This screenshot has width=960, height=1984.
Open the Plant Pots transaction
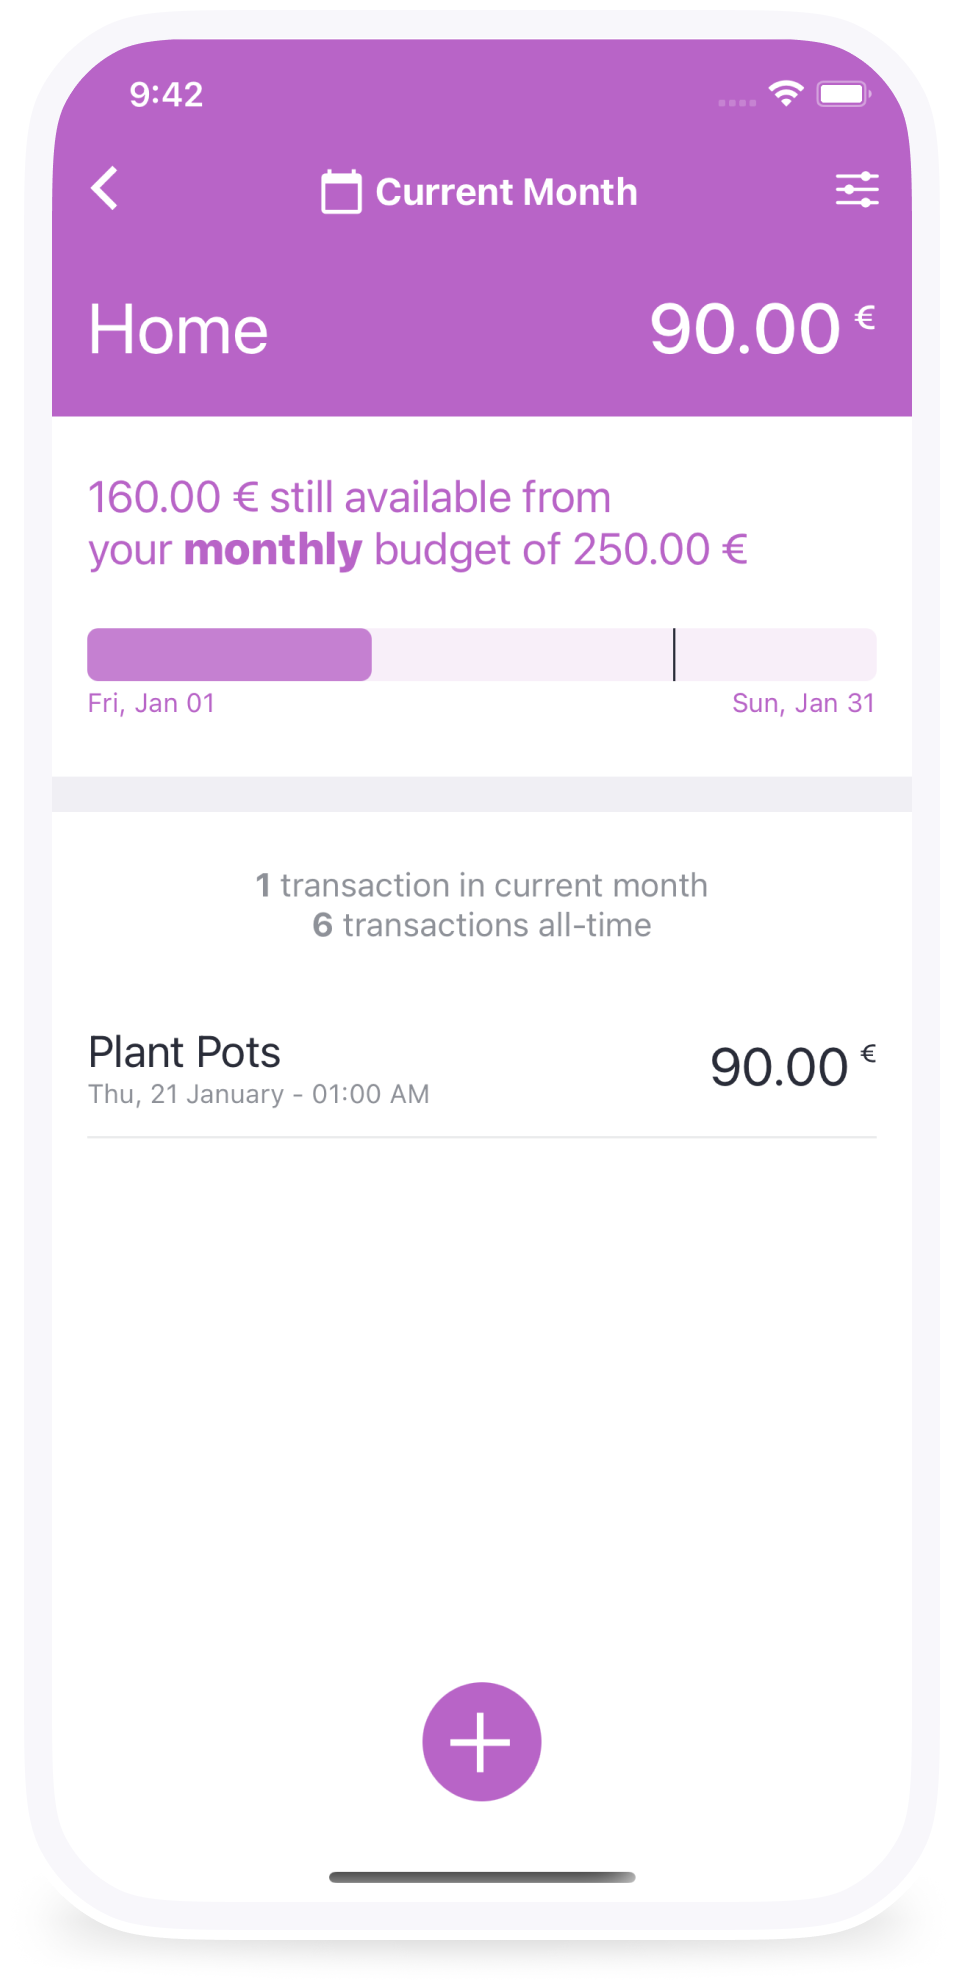pos(481,1070)
